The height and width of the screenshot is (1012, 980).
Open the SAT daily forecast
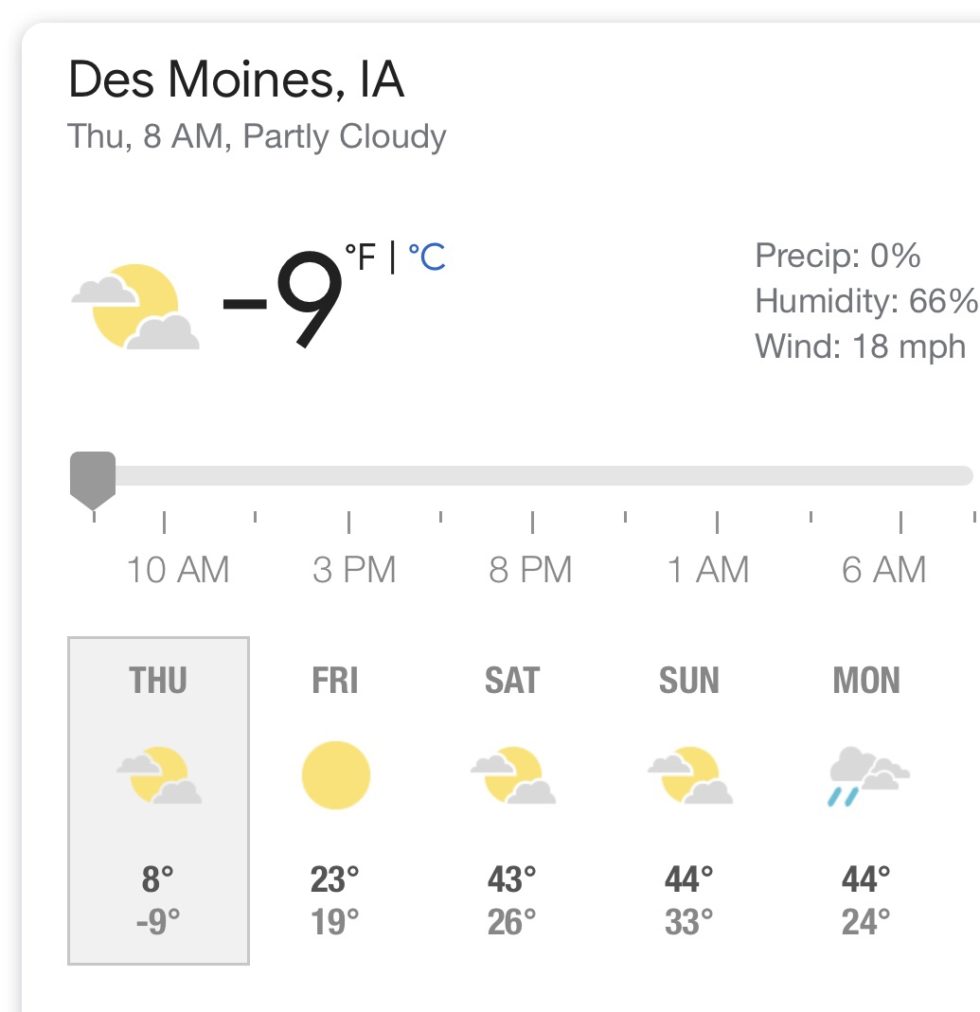tap(511, 681)
